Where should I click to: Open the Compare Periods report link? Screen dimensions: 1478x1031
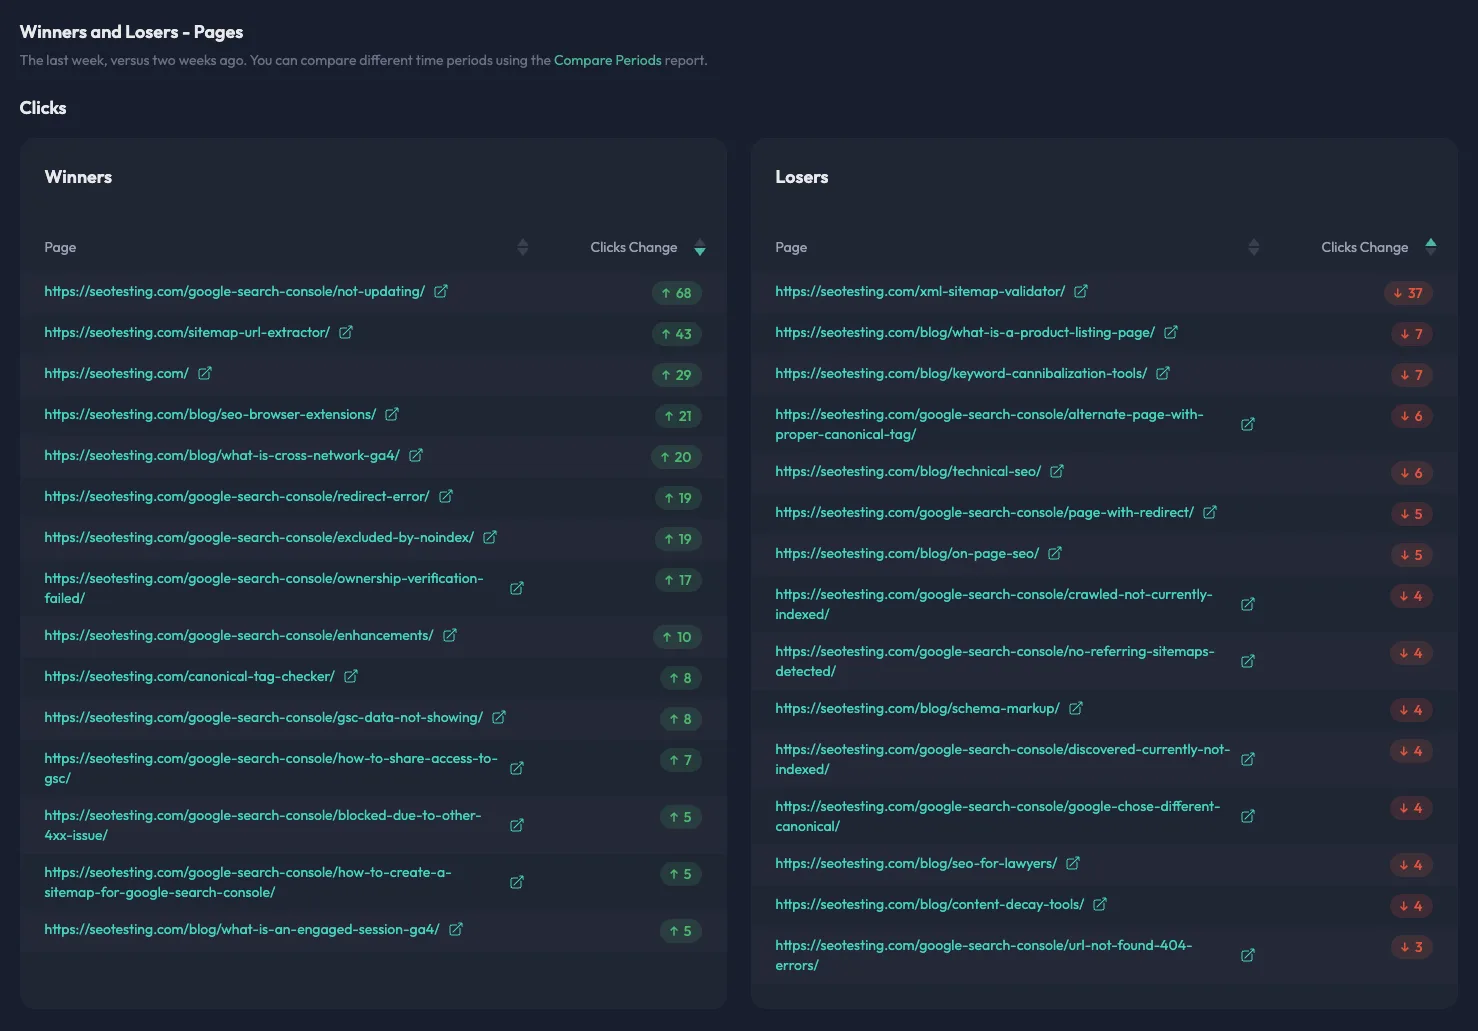tap(607, 60)
